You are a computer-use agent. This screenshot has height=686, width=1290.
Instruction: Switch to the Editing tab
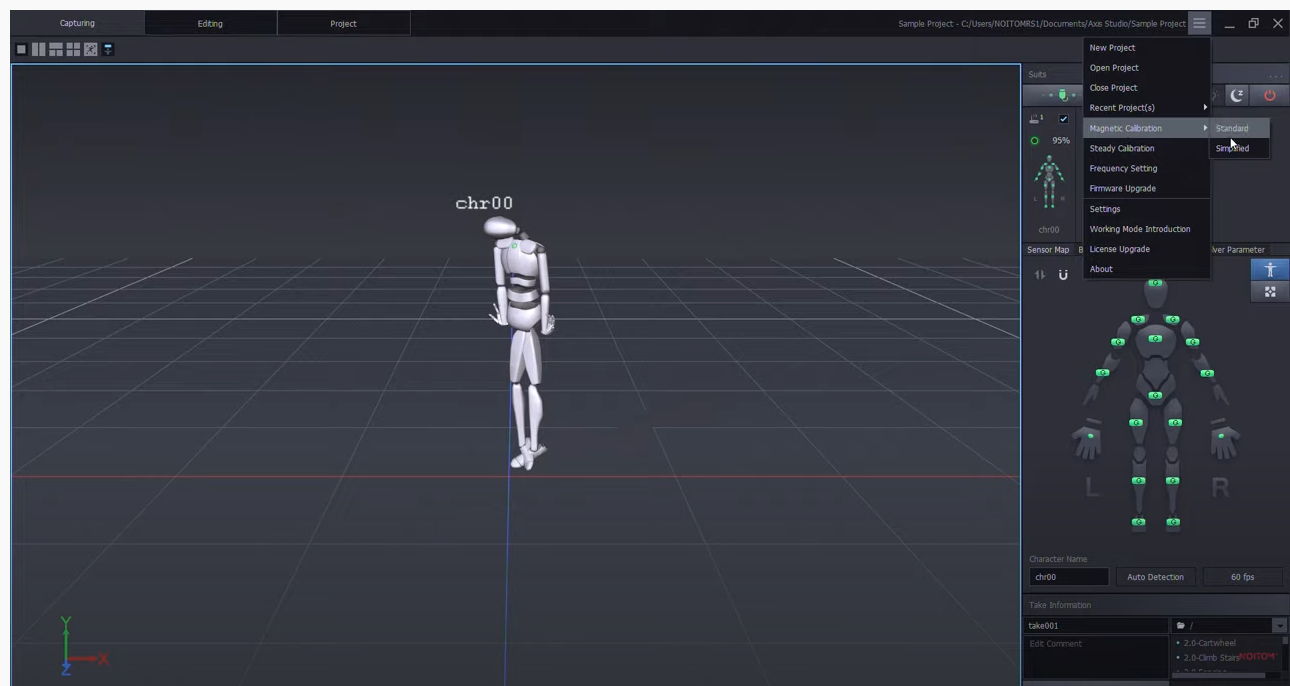coord(210,23)
